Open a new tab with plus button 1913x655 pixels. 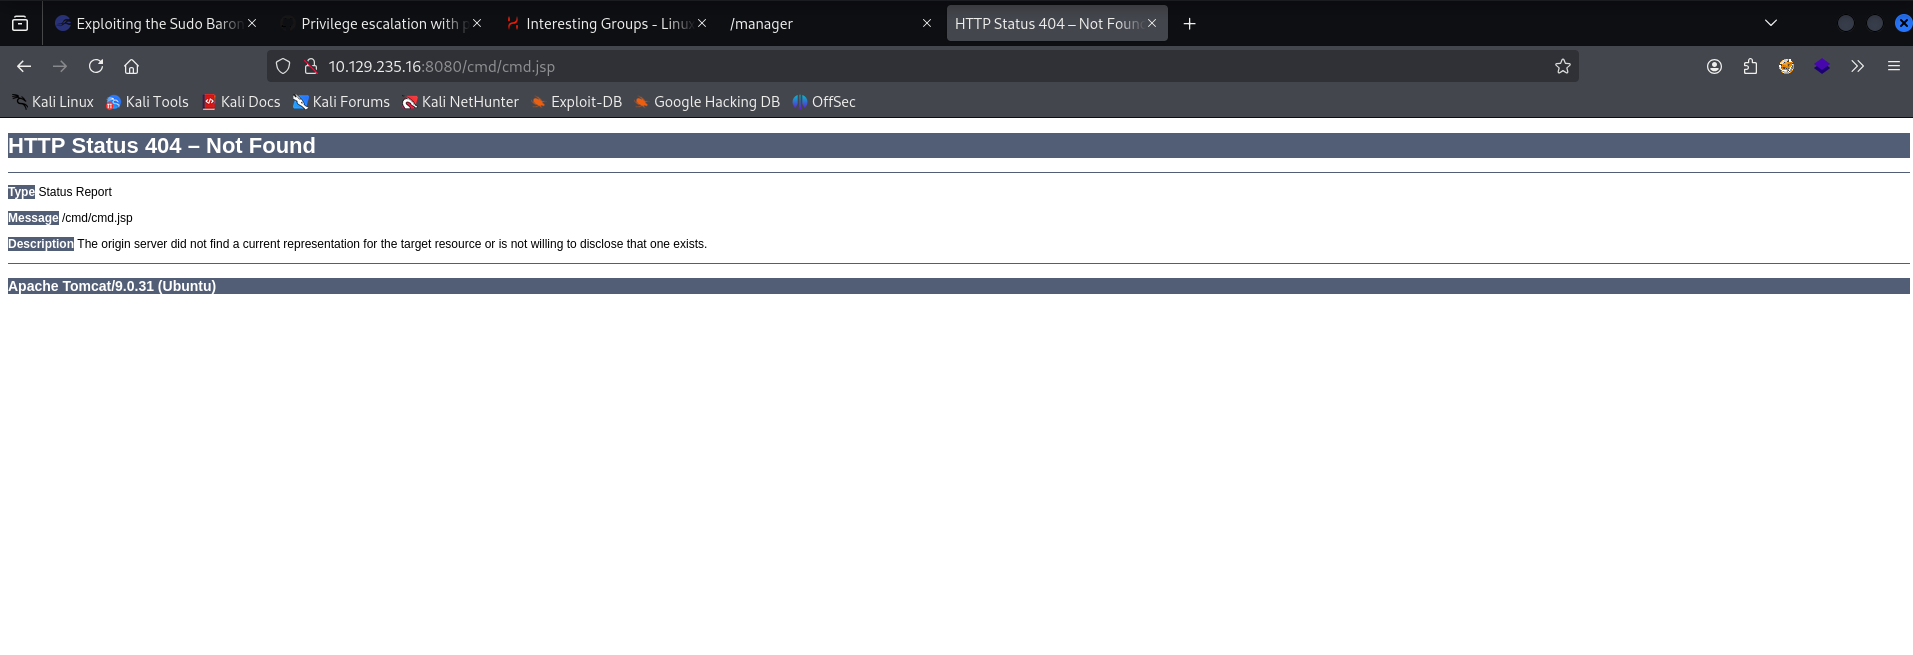click(x=1189, y=23)
